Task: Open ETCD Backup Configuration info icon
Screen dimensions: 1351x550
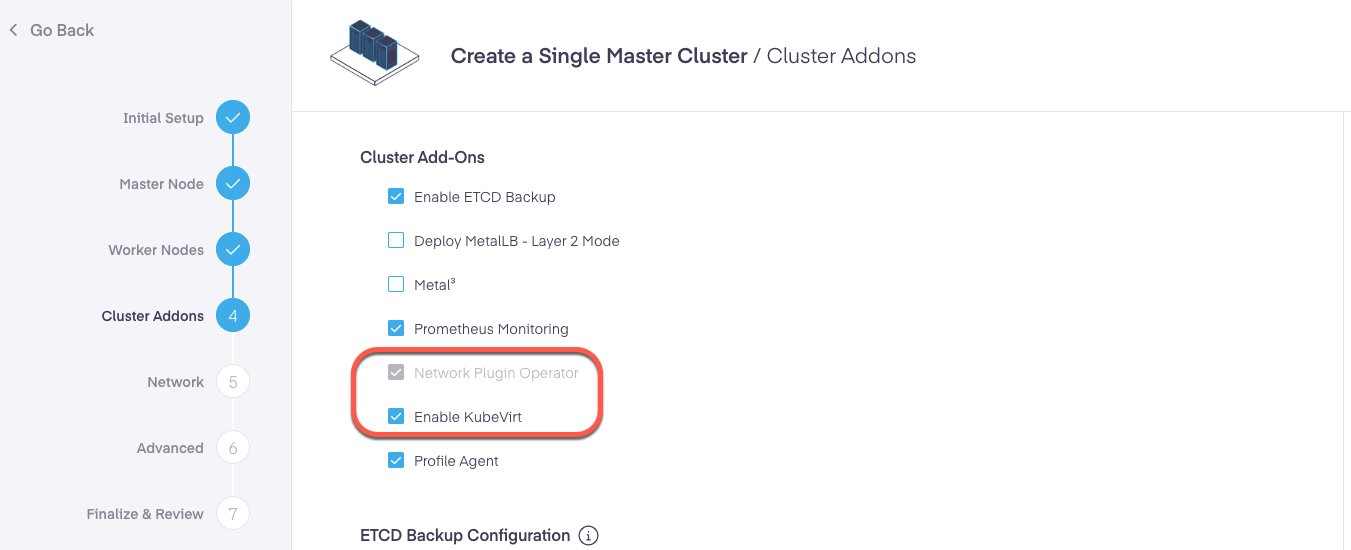Action: (x=589, y=536)
